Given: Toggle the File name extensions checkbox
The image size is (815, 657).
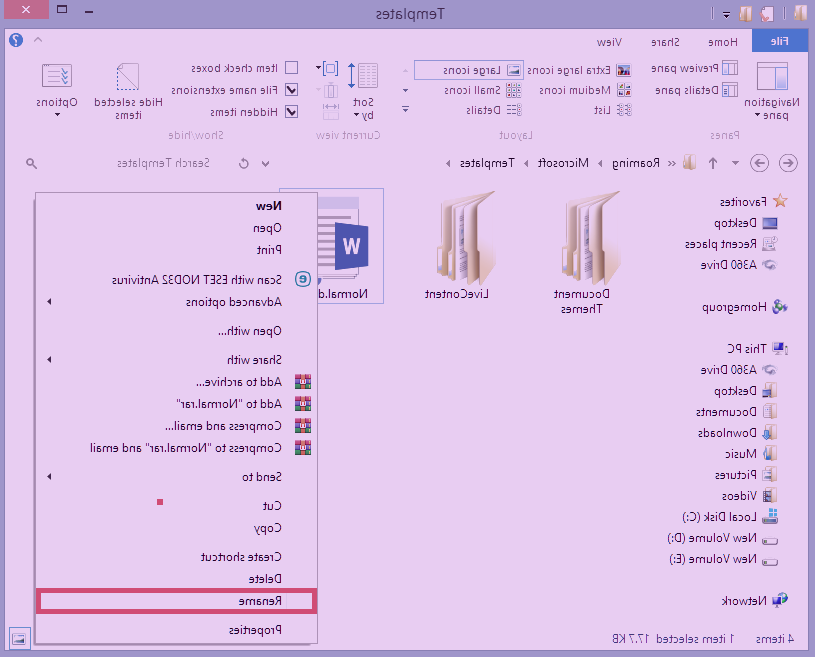Looking at the screenshot, I should (291, 90).
